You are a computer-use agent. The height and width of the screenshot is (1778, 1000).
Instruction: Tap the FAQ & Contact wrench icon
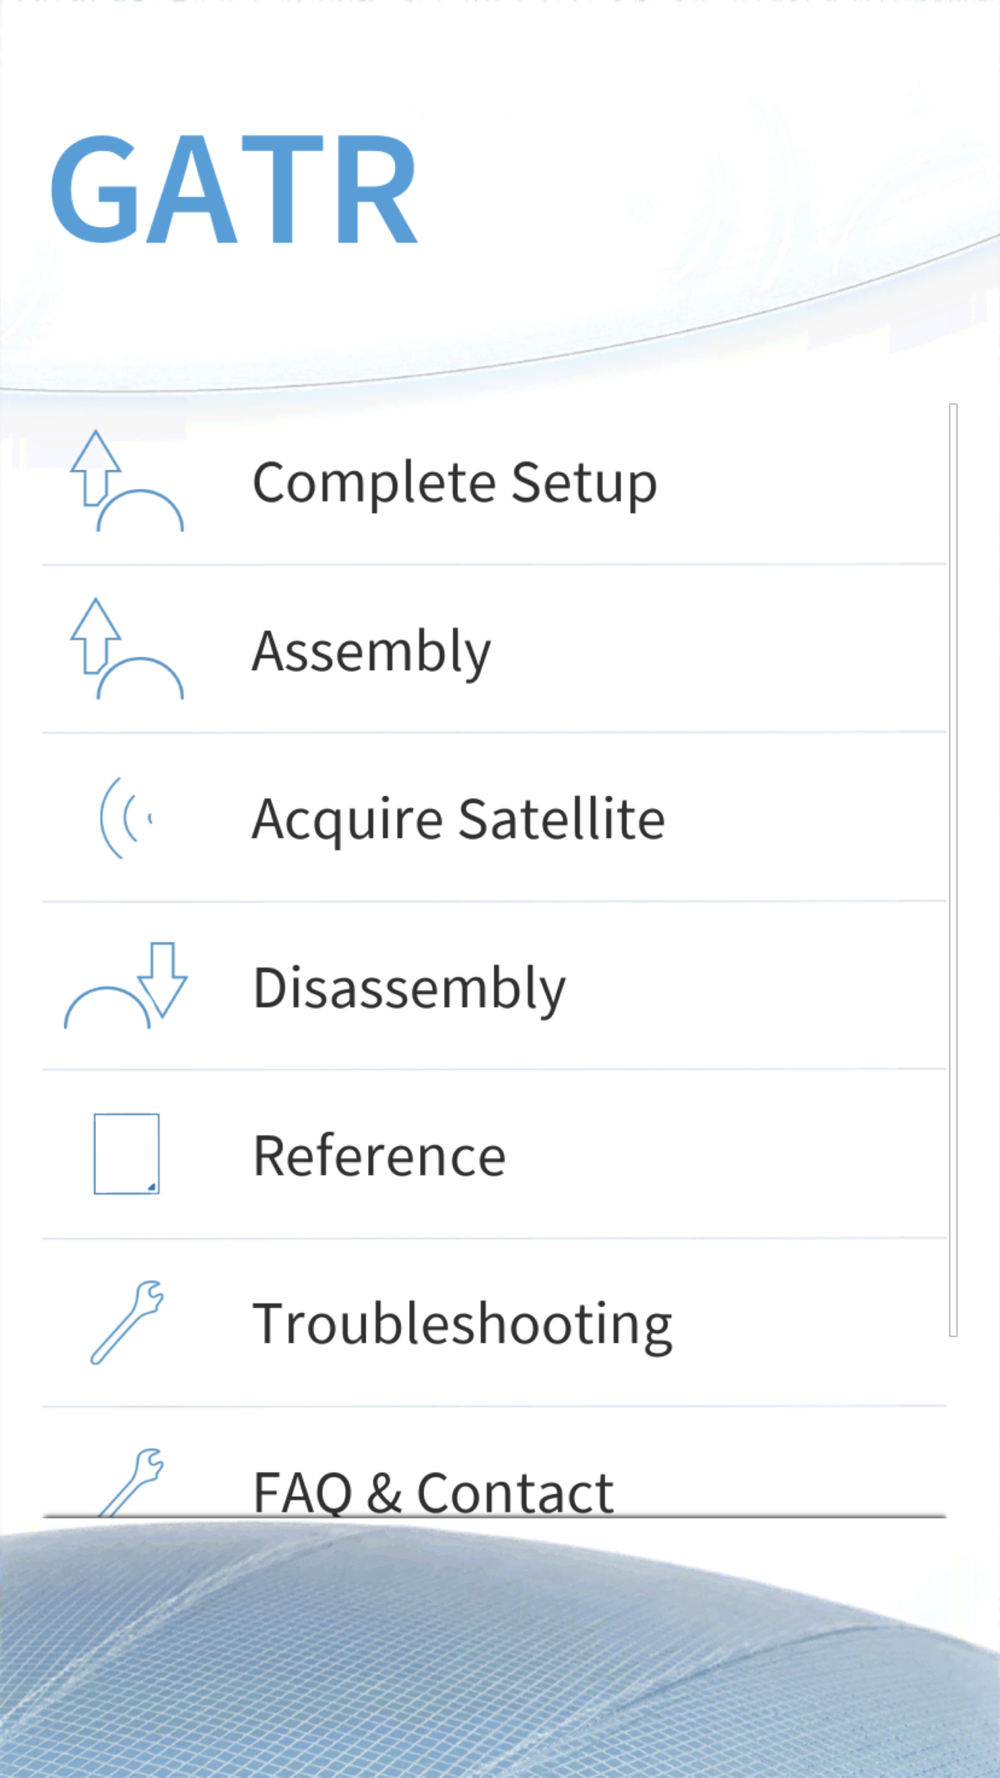[130, 1482]
